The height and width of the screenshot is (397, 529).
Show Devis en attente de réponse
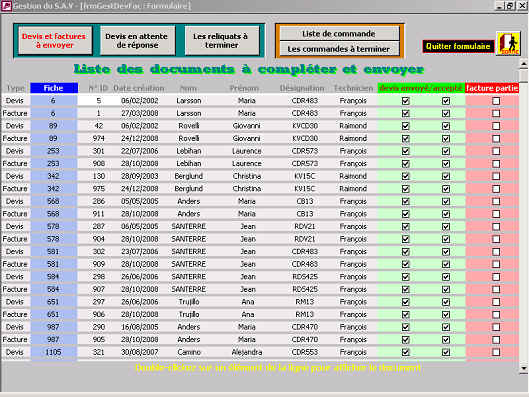(x=137, y=40)
